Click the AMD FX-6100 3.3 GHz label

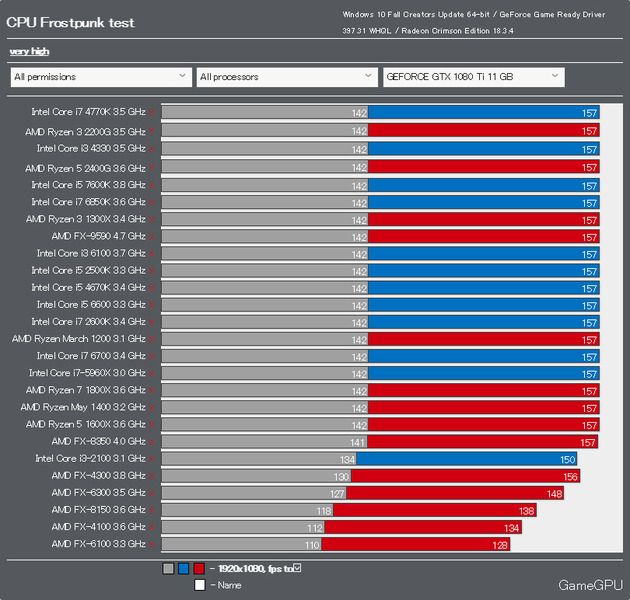tap(98, 544)
